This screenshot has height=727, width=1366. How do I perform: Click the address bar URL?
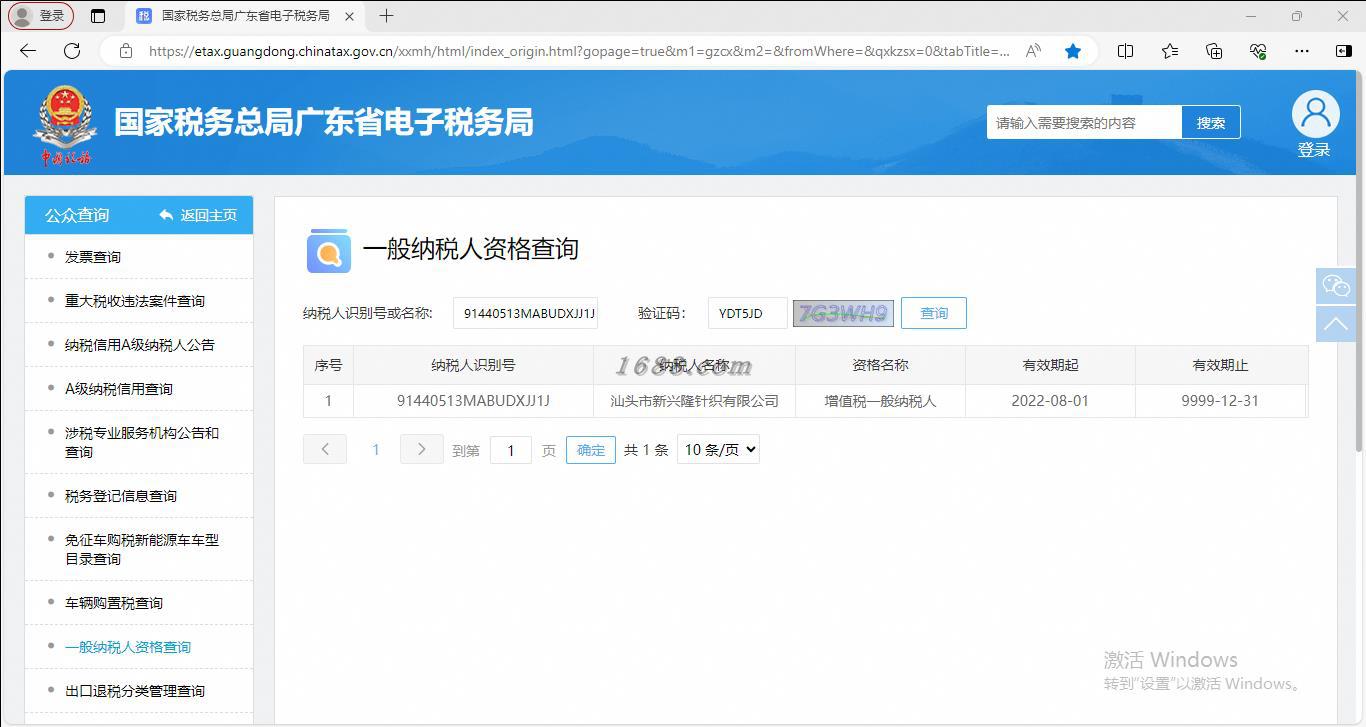click(579, 51)
